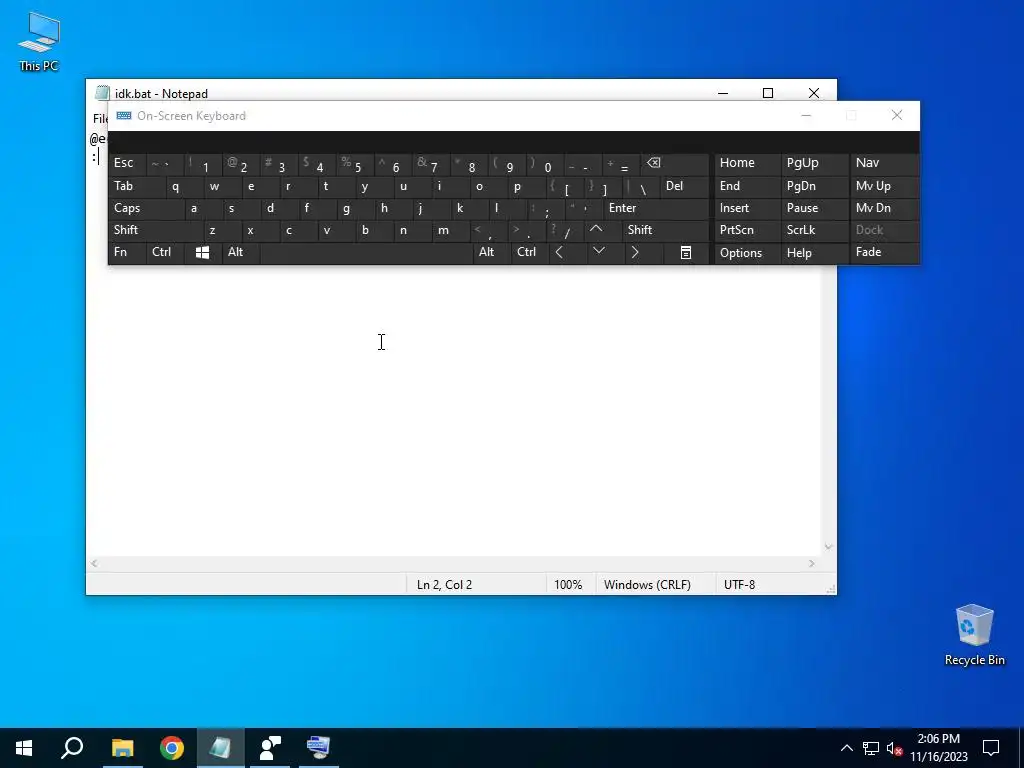
Task: Click the network tray icon
Action: [x=871, y=748]
